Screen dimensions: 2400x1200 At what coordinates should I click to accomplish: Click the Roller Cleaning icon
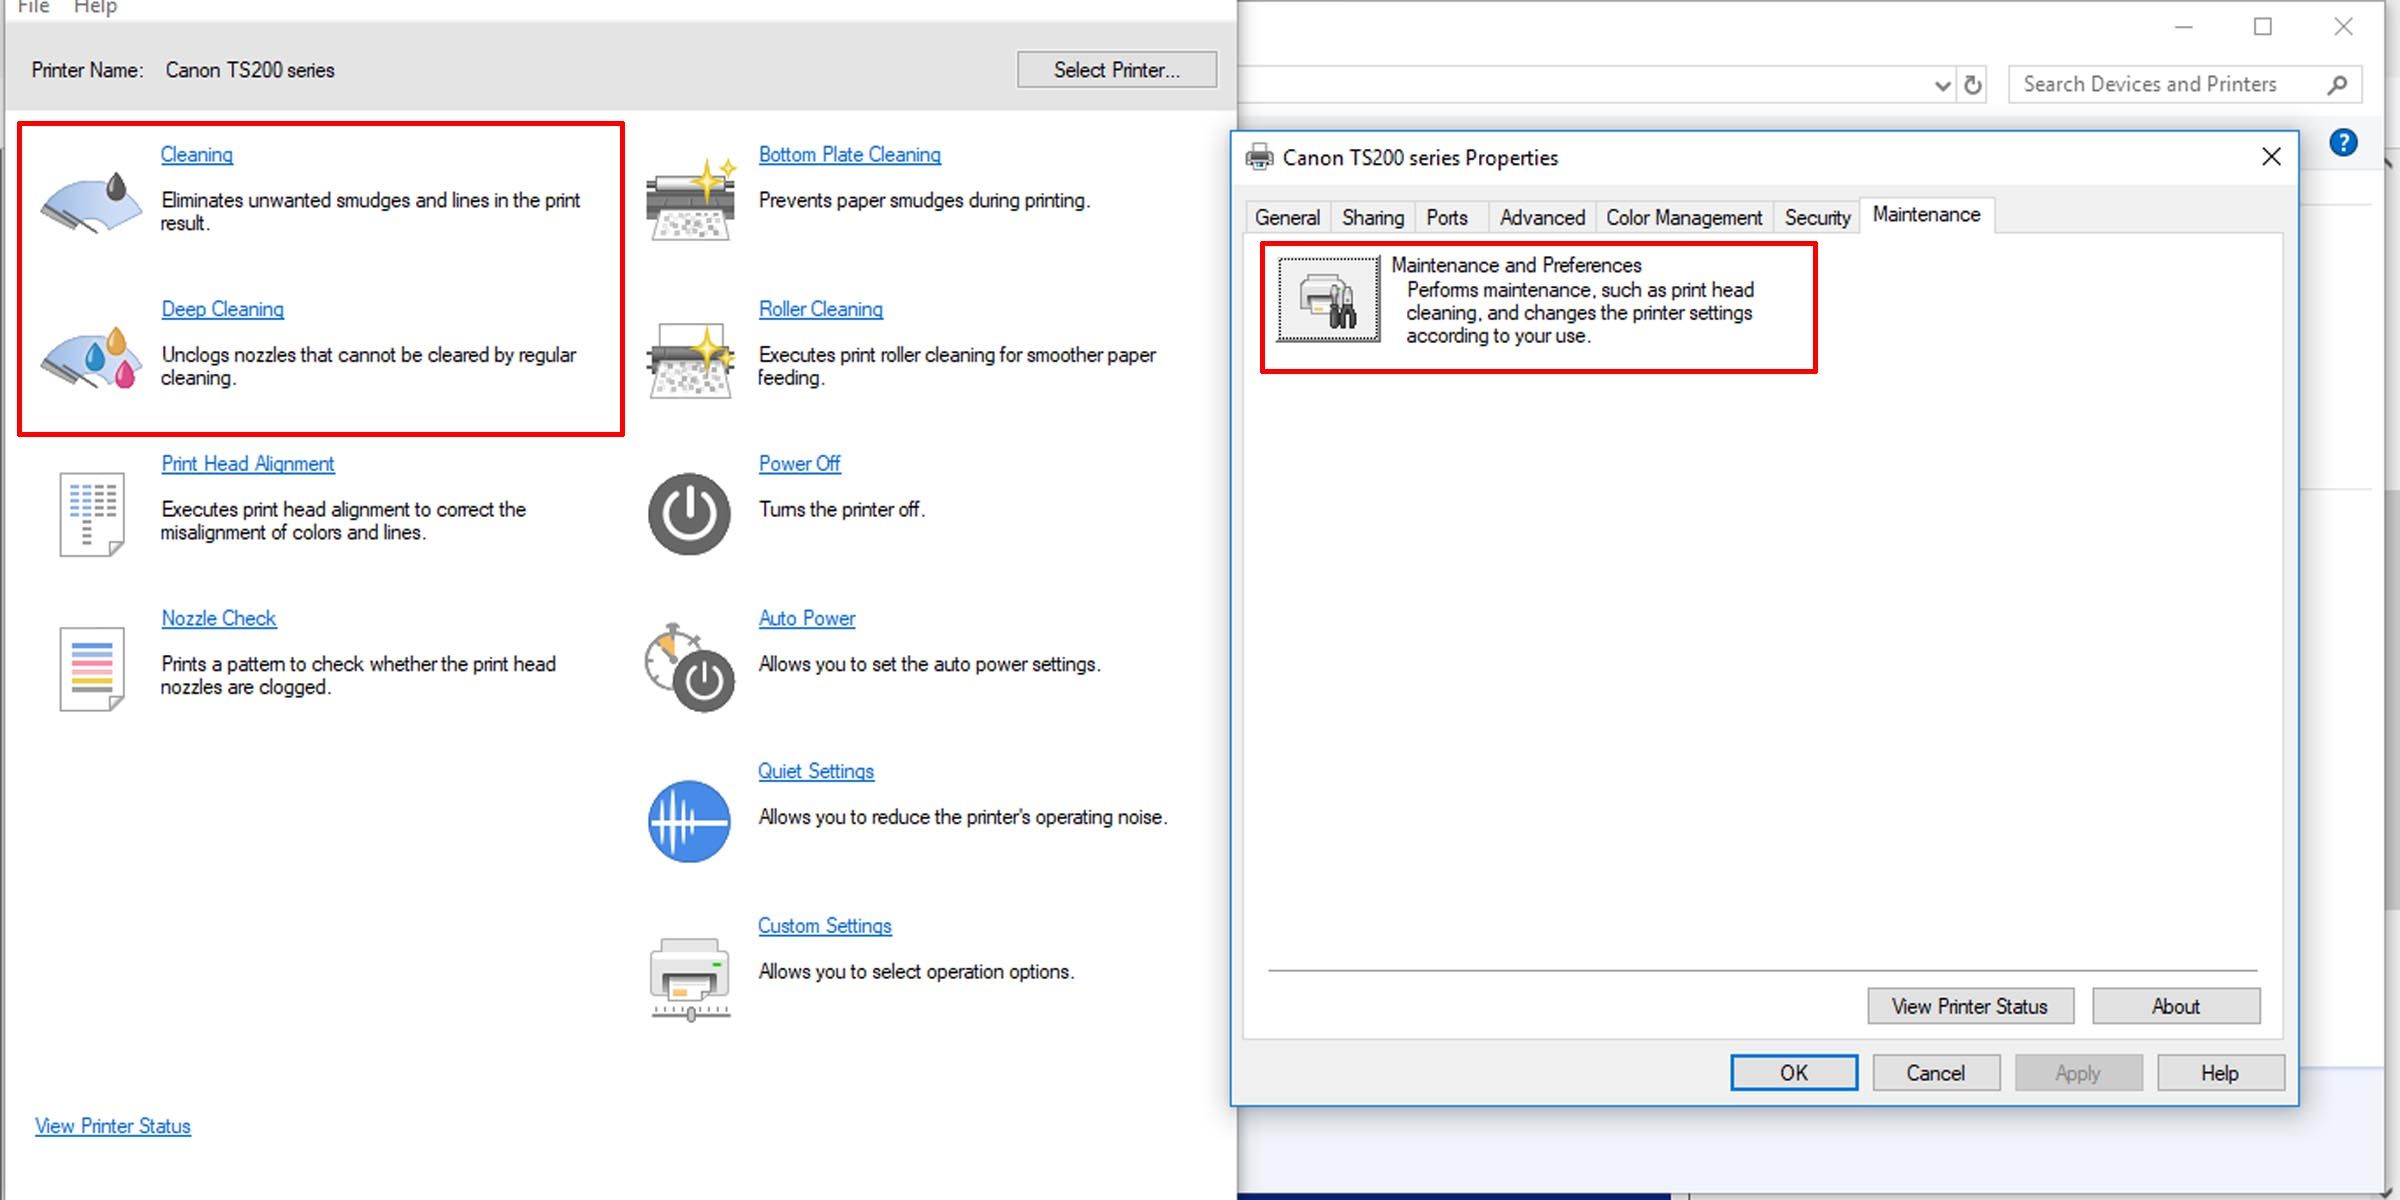(690, 359)
